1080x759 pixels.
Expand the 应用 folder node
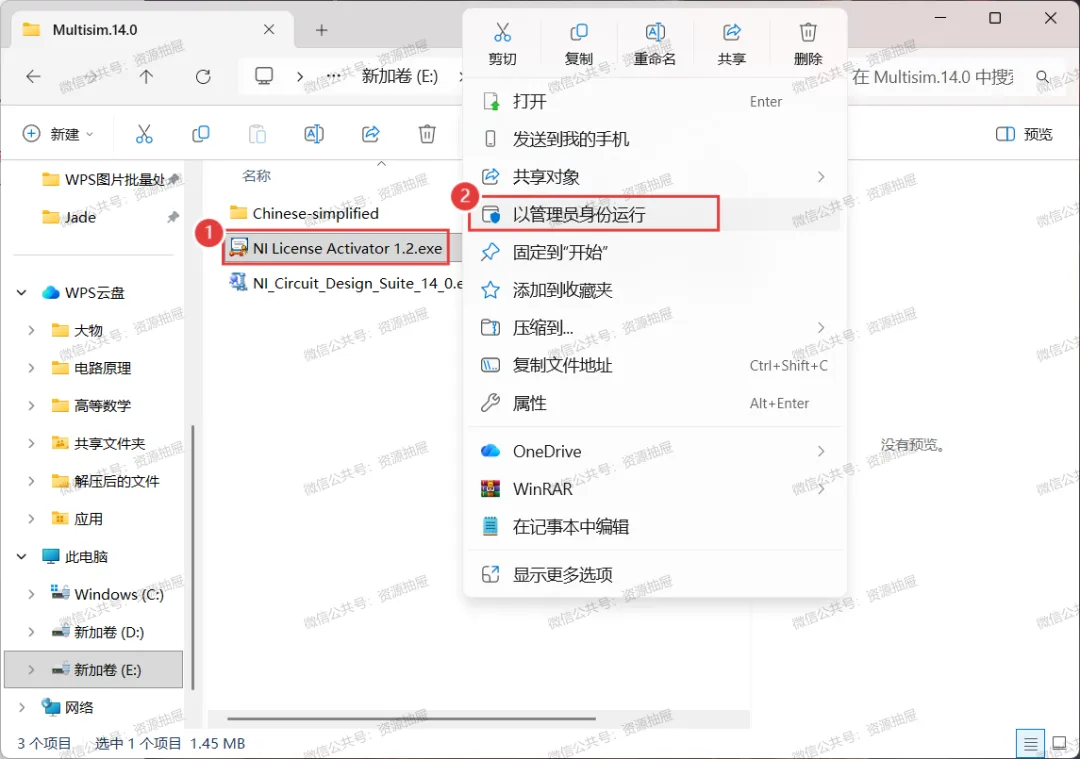point(31,519)
